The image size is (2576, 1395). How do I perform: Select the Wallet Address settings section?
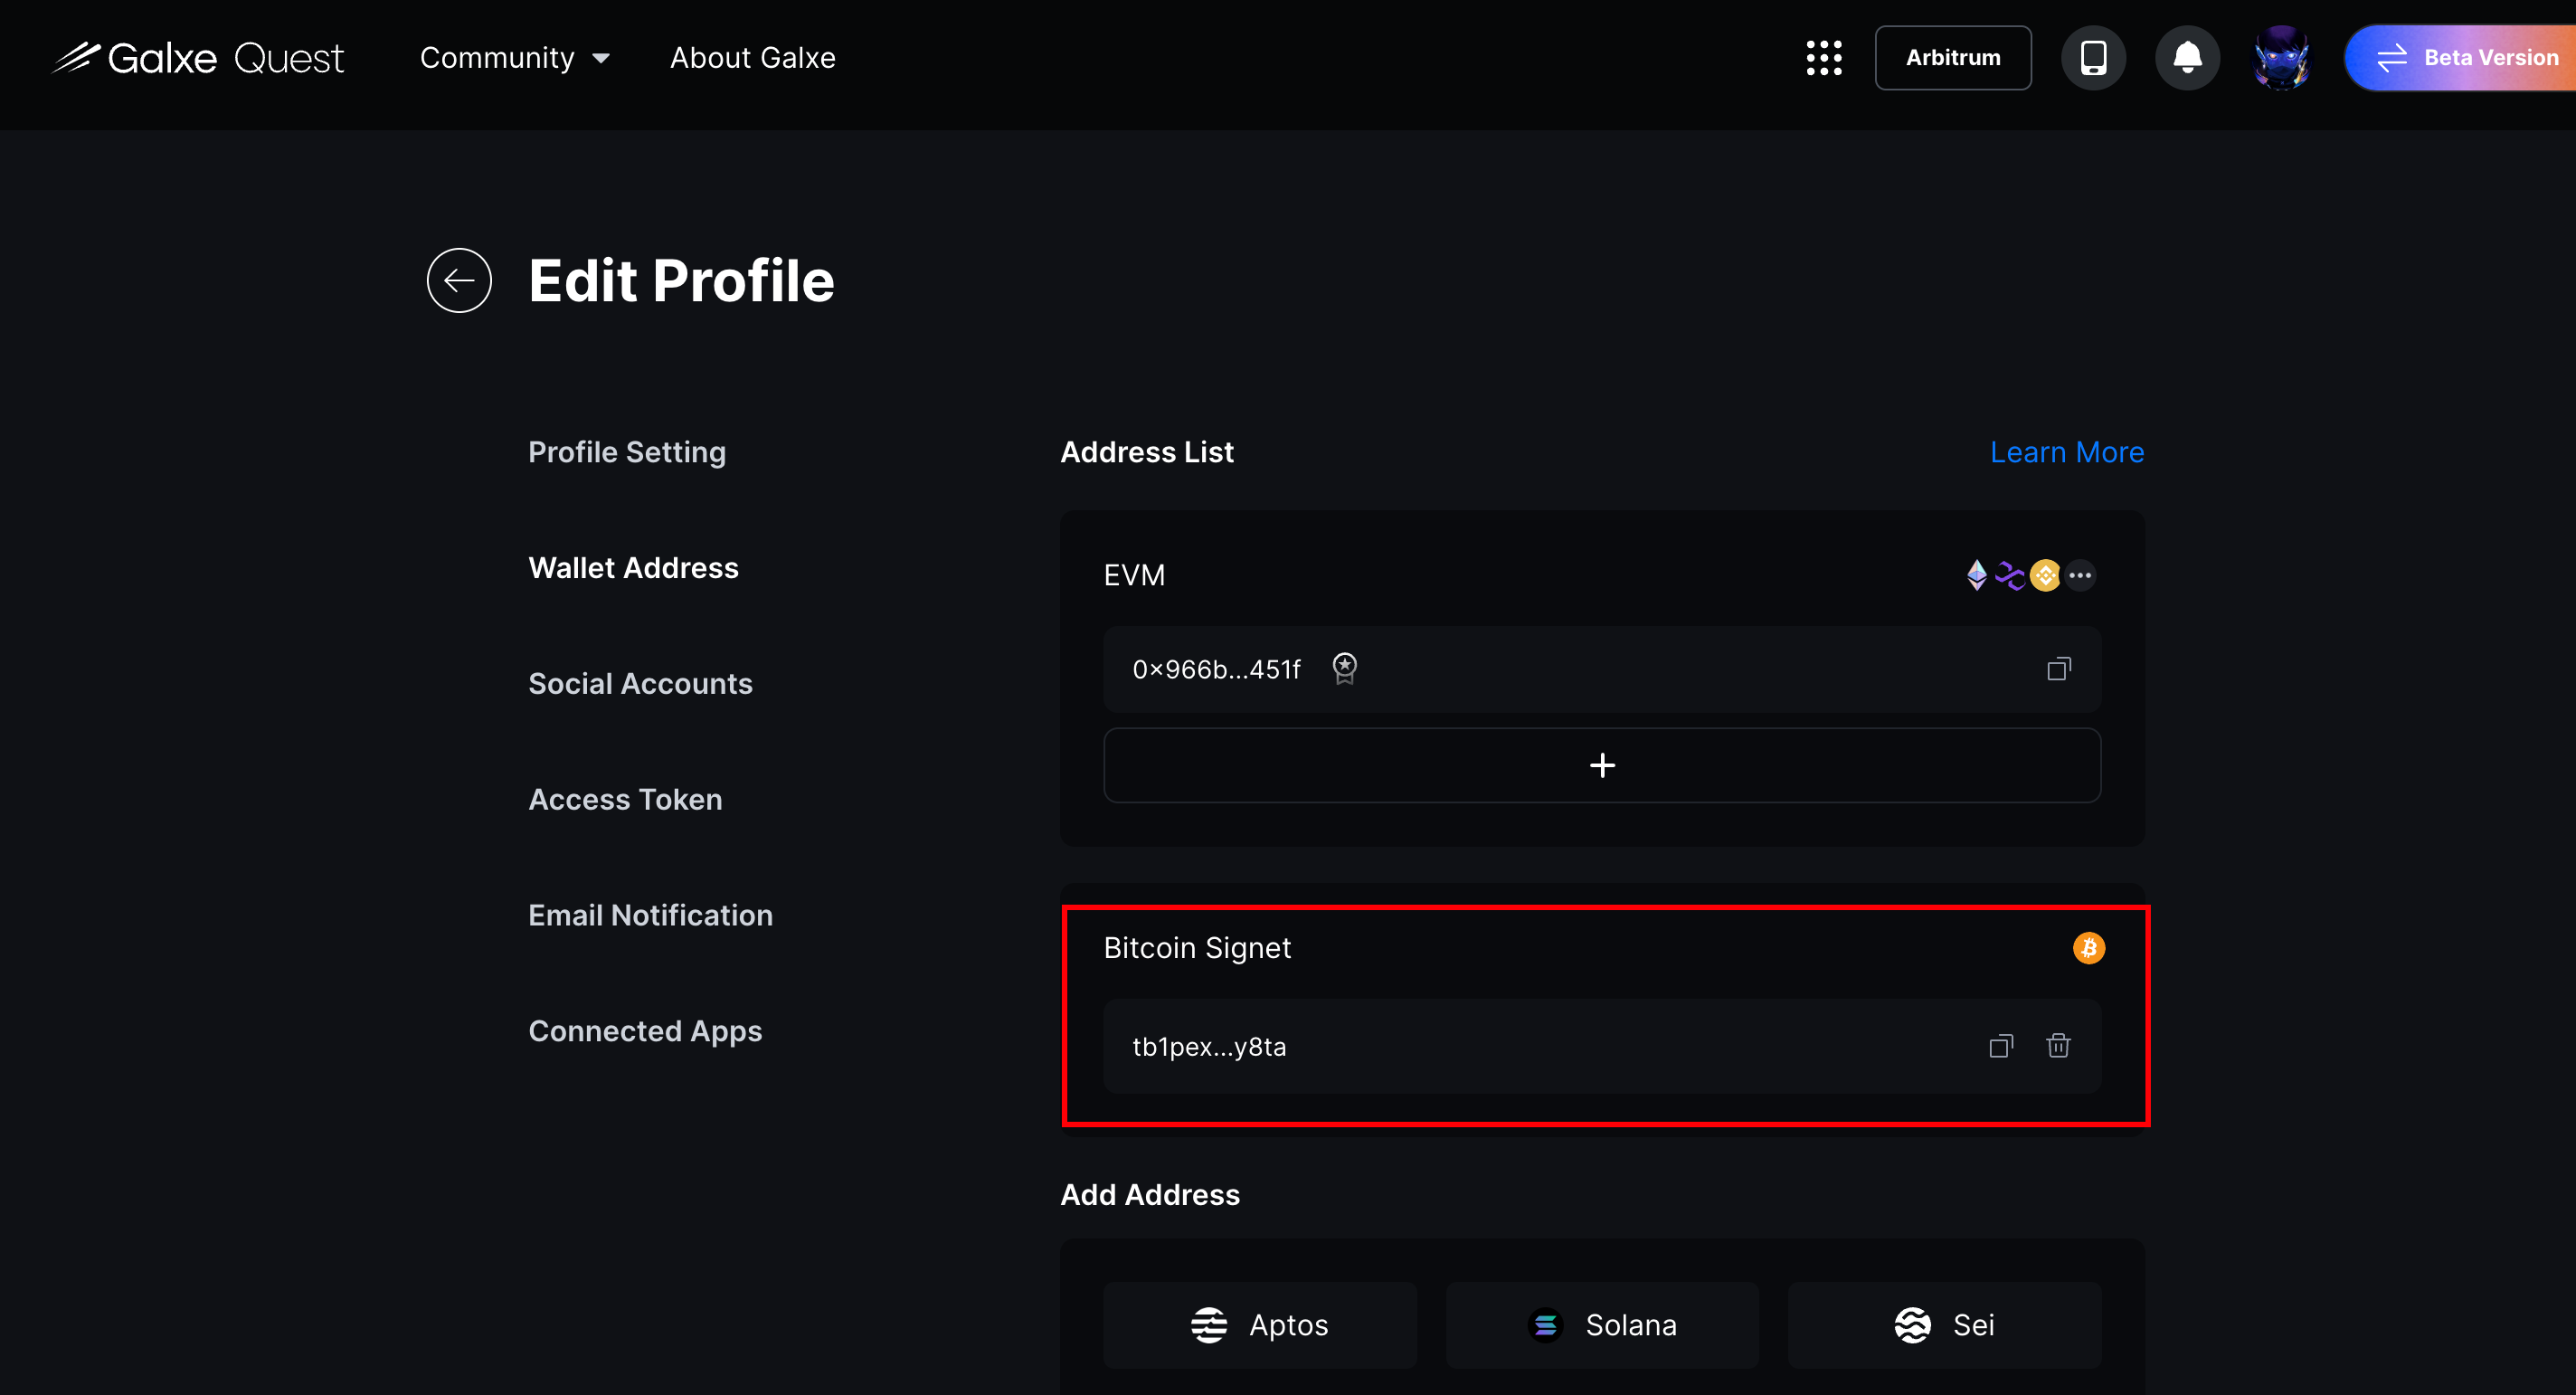[x=634, y=567]
